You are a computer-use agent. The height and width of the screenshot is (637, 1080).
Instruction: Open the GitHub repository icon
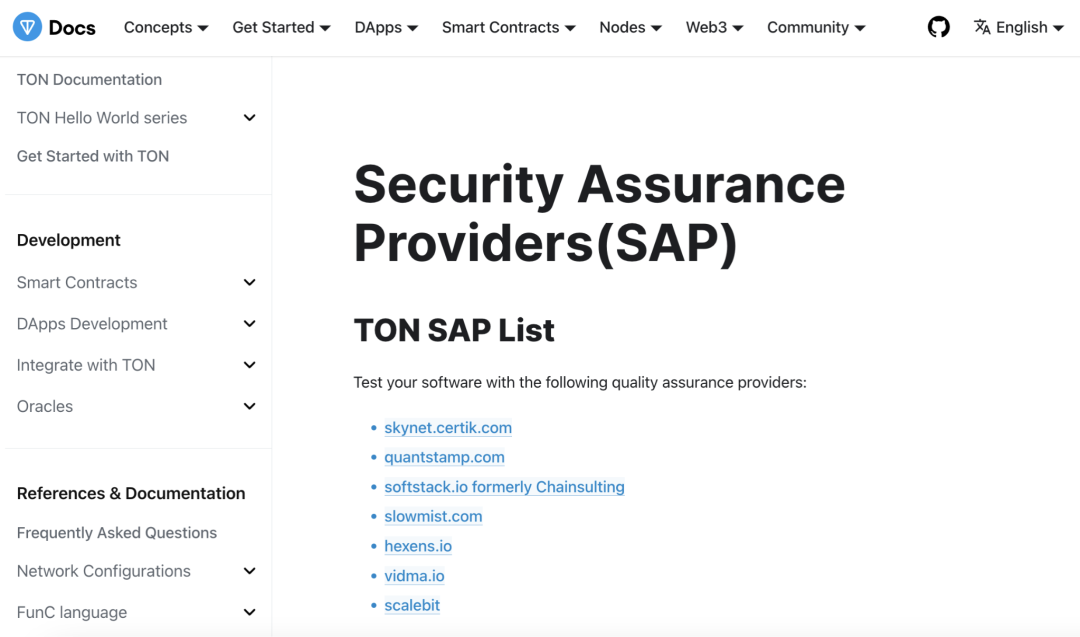click(938, 27)
